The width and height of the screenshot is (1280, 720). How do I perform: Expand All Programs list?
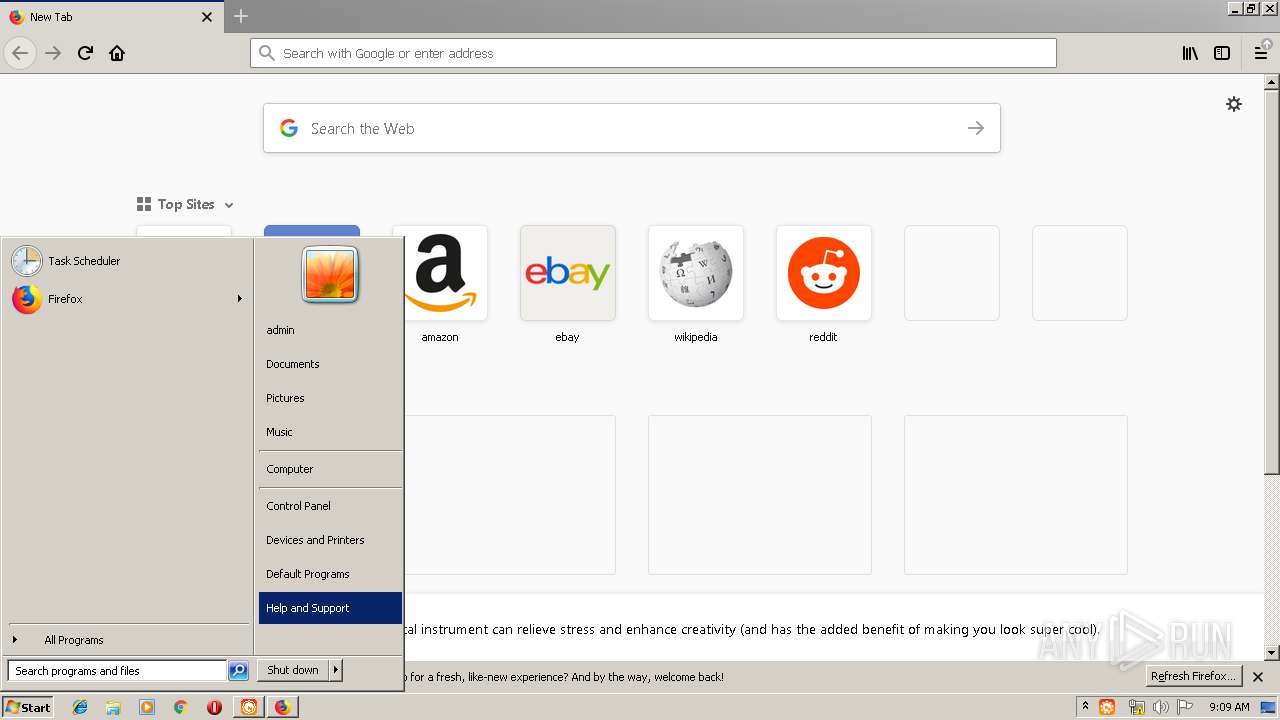128,640
